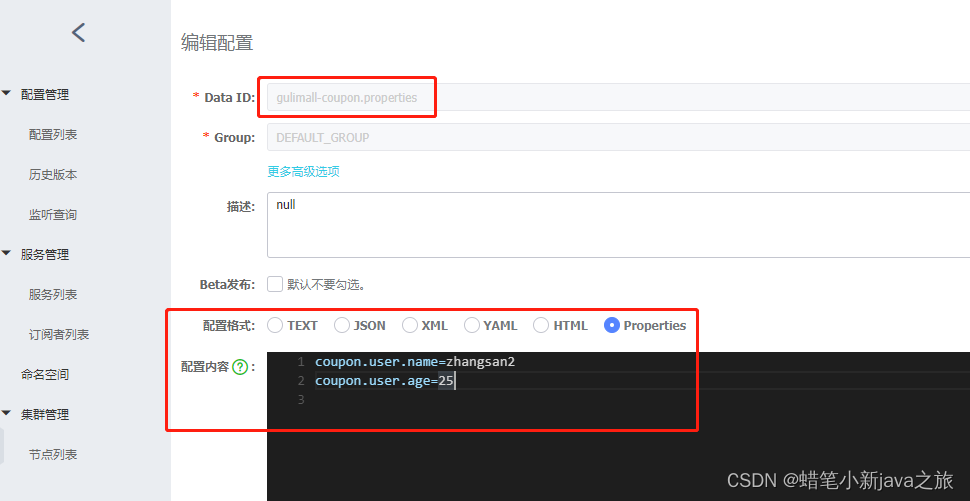Click the 编辑配置 page title

tap(217, 43)
